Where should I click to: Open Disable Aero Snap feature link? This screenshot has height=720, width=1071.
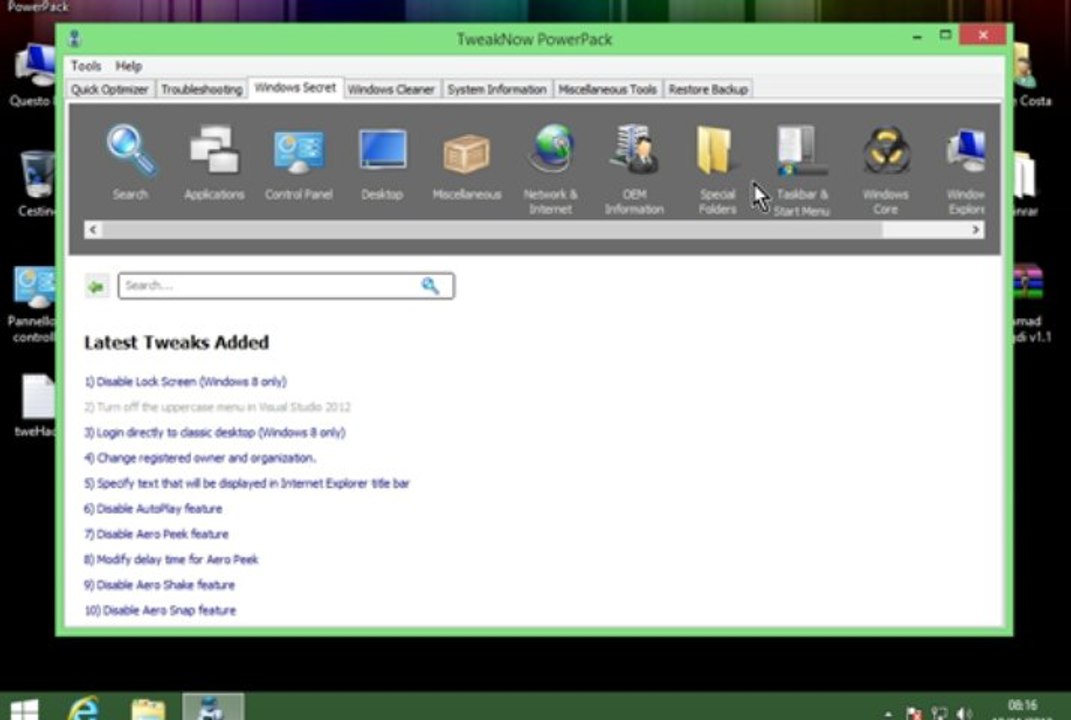pyautogui.click(x=160, y=611)
